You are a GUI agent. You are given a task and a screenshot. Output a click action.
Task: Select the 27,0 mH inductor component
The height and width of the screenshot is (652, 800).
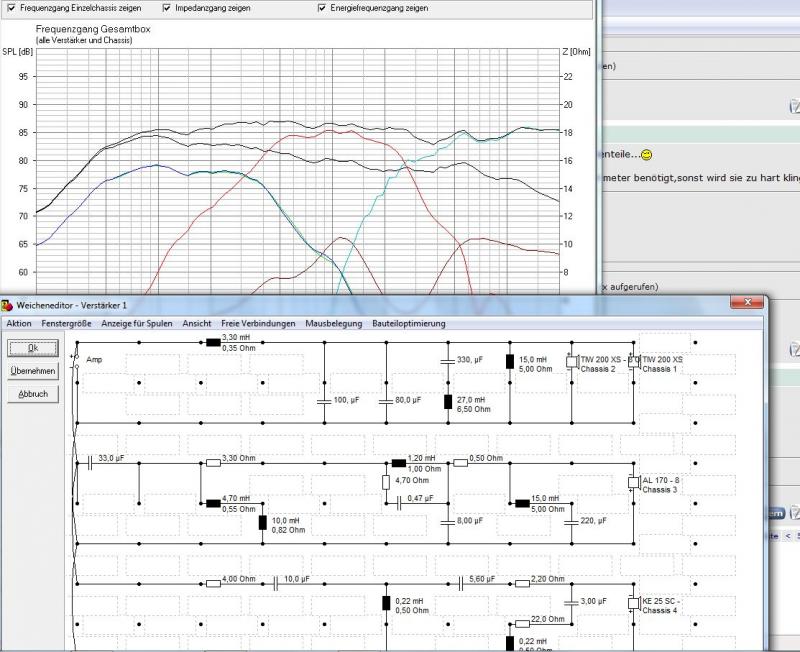click(x=448, y=402)
